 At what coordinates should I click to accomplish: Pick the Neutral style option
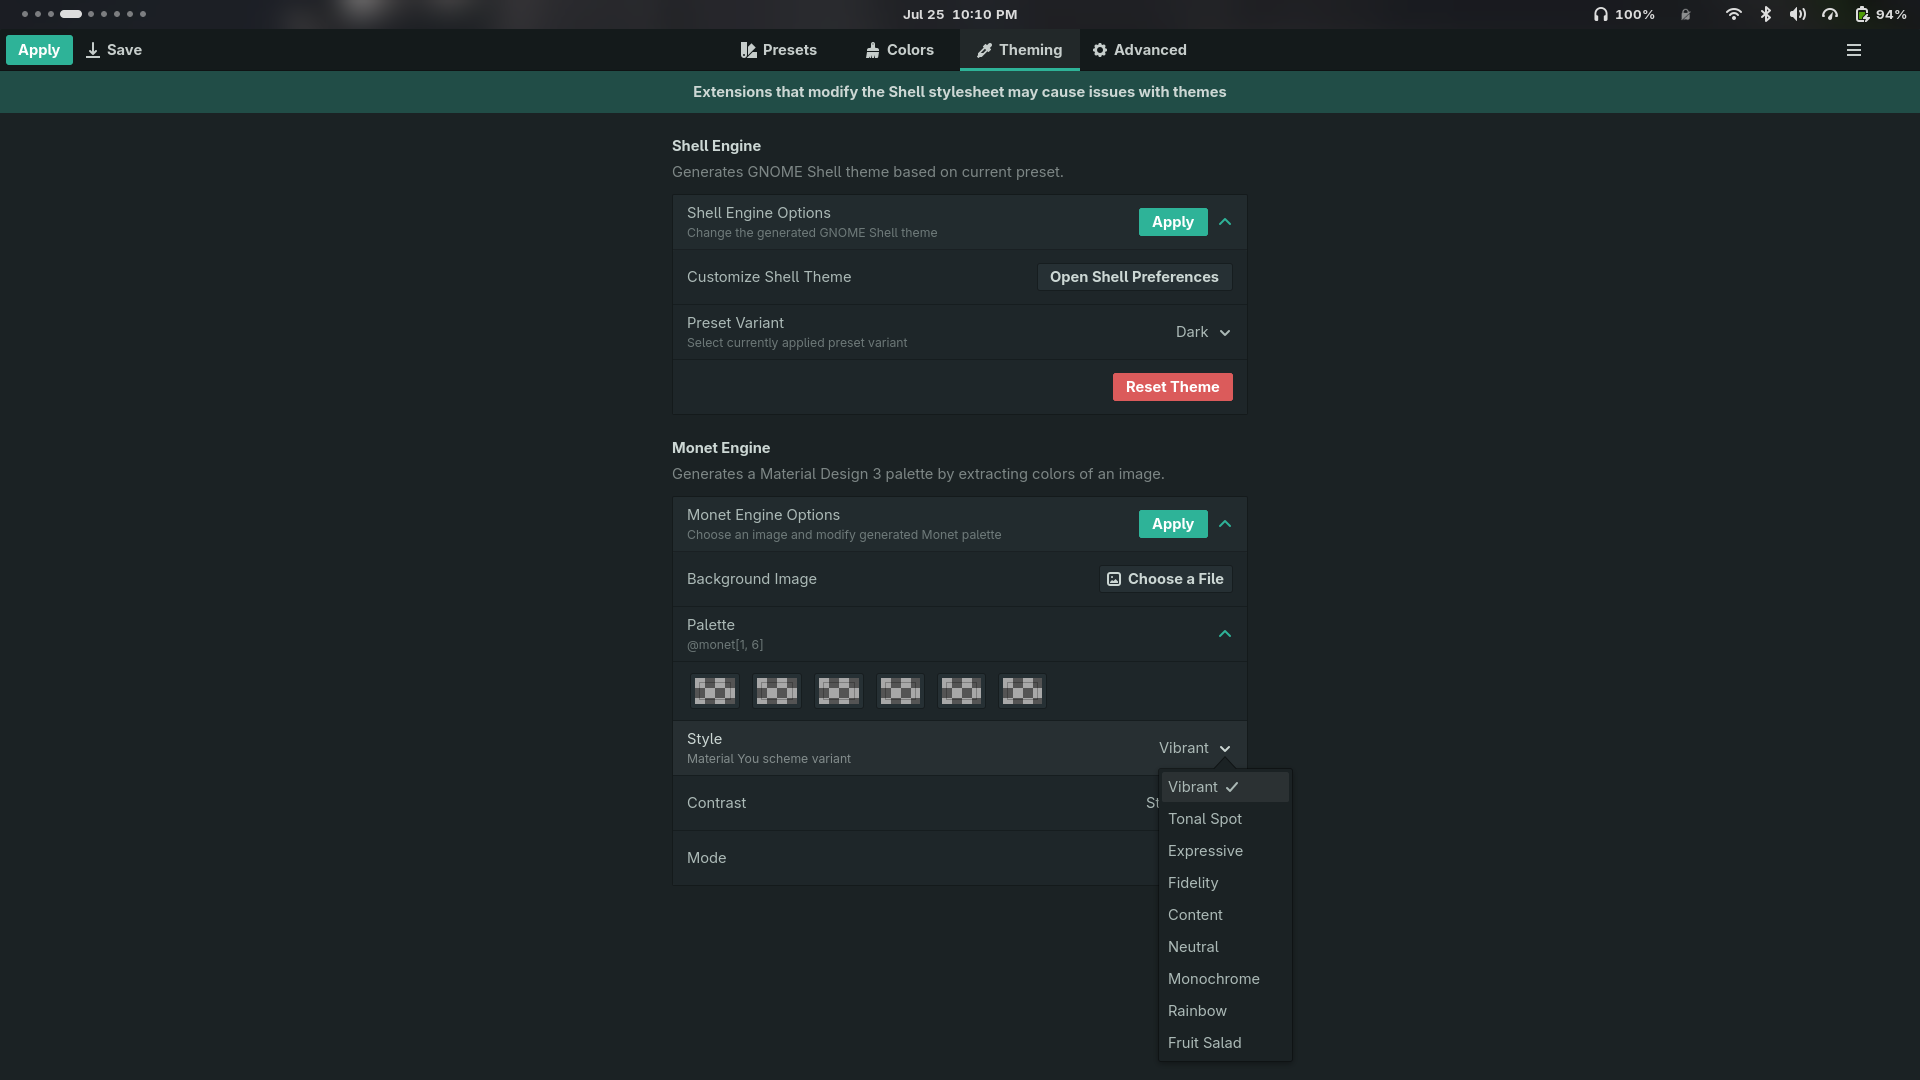tap(1225, 947)
